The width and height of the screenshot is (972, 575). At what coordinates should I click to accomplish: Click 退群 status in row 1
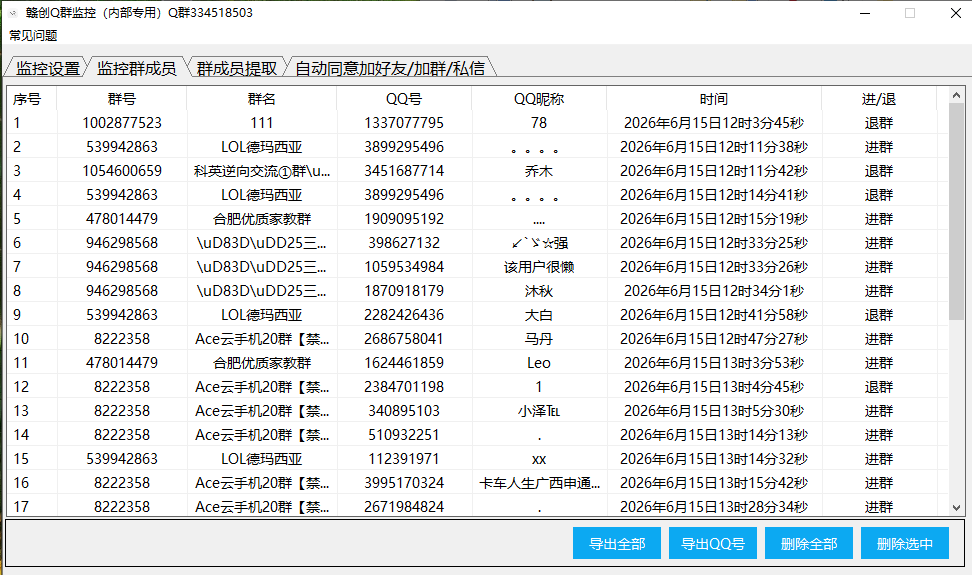879,123
